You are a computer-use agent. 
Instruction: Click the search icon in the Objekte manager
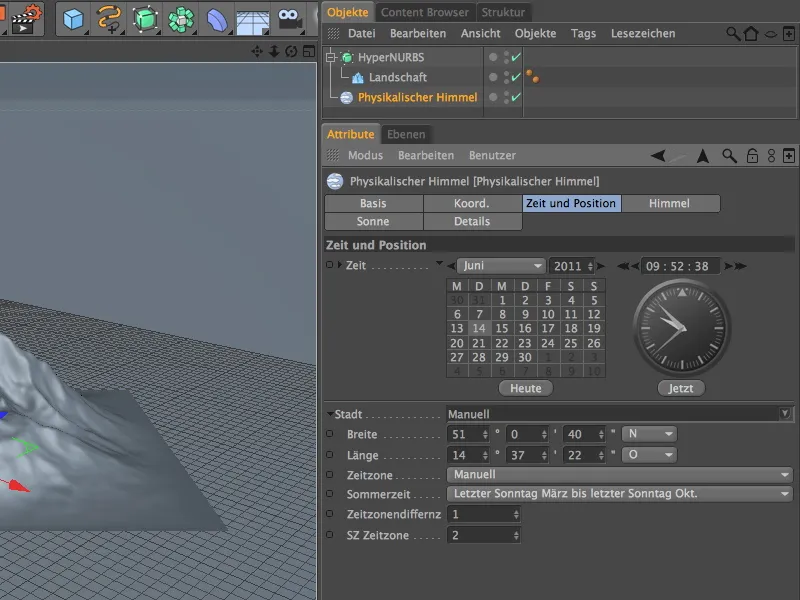click(734, 34)
